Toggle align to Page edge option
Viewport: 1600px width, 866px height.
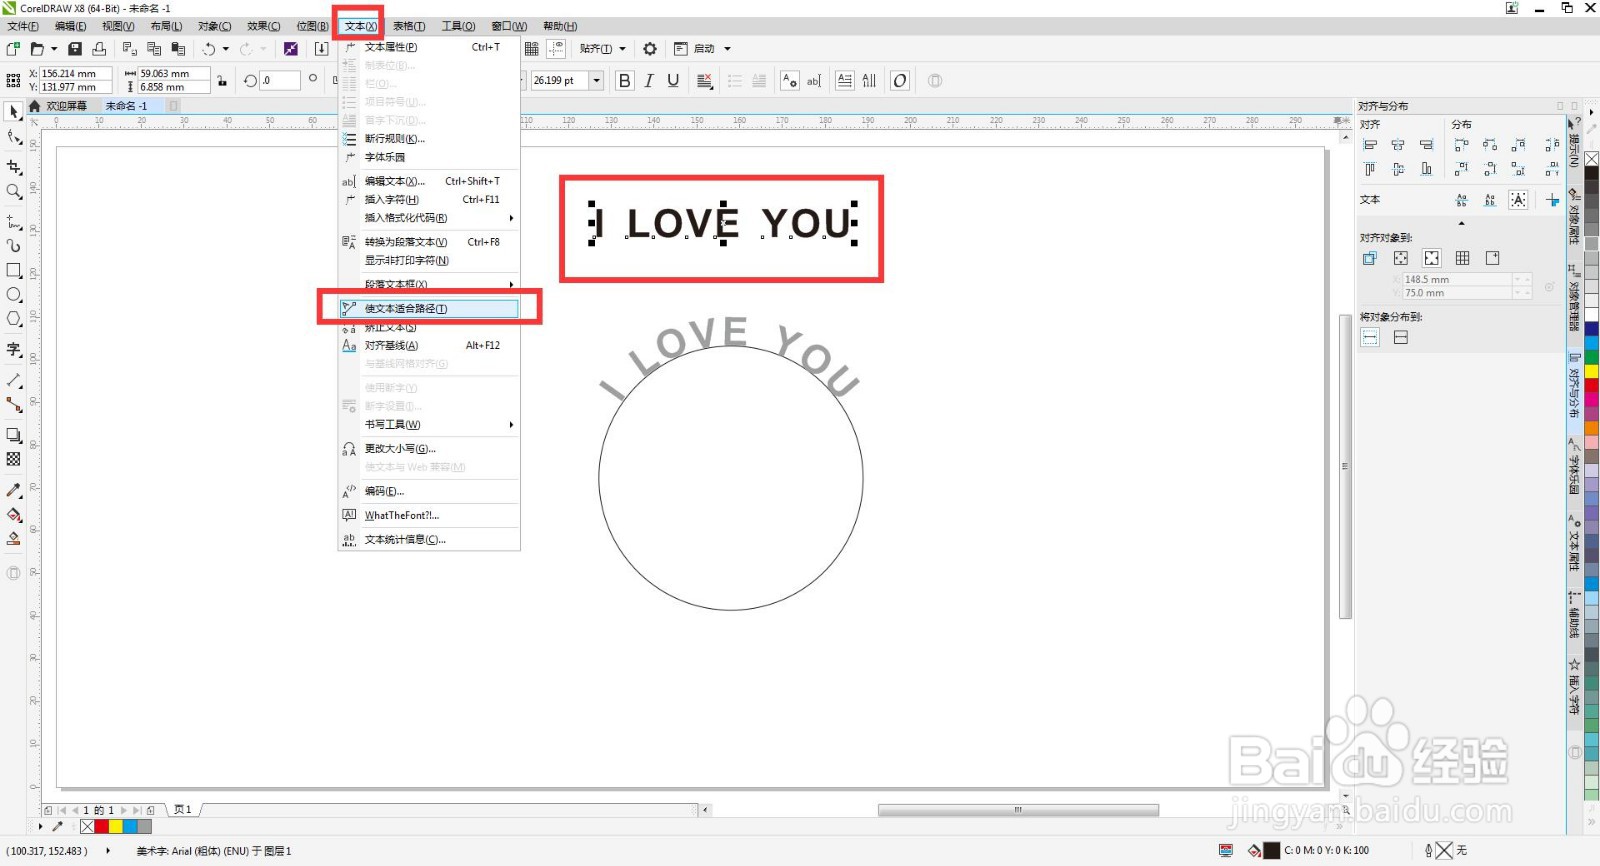(1401, 258)
